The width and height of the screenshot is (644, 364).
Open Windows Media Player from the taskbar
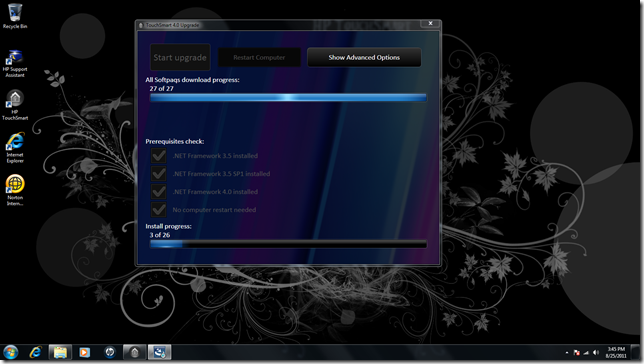[x=85, y=352]
